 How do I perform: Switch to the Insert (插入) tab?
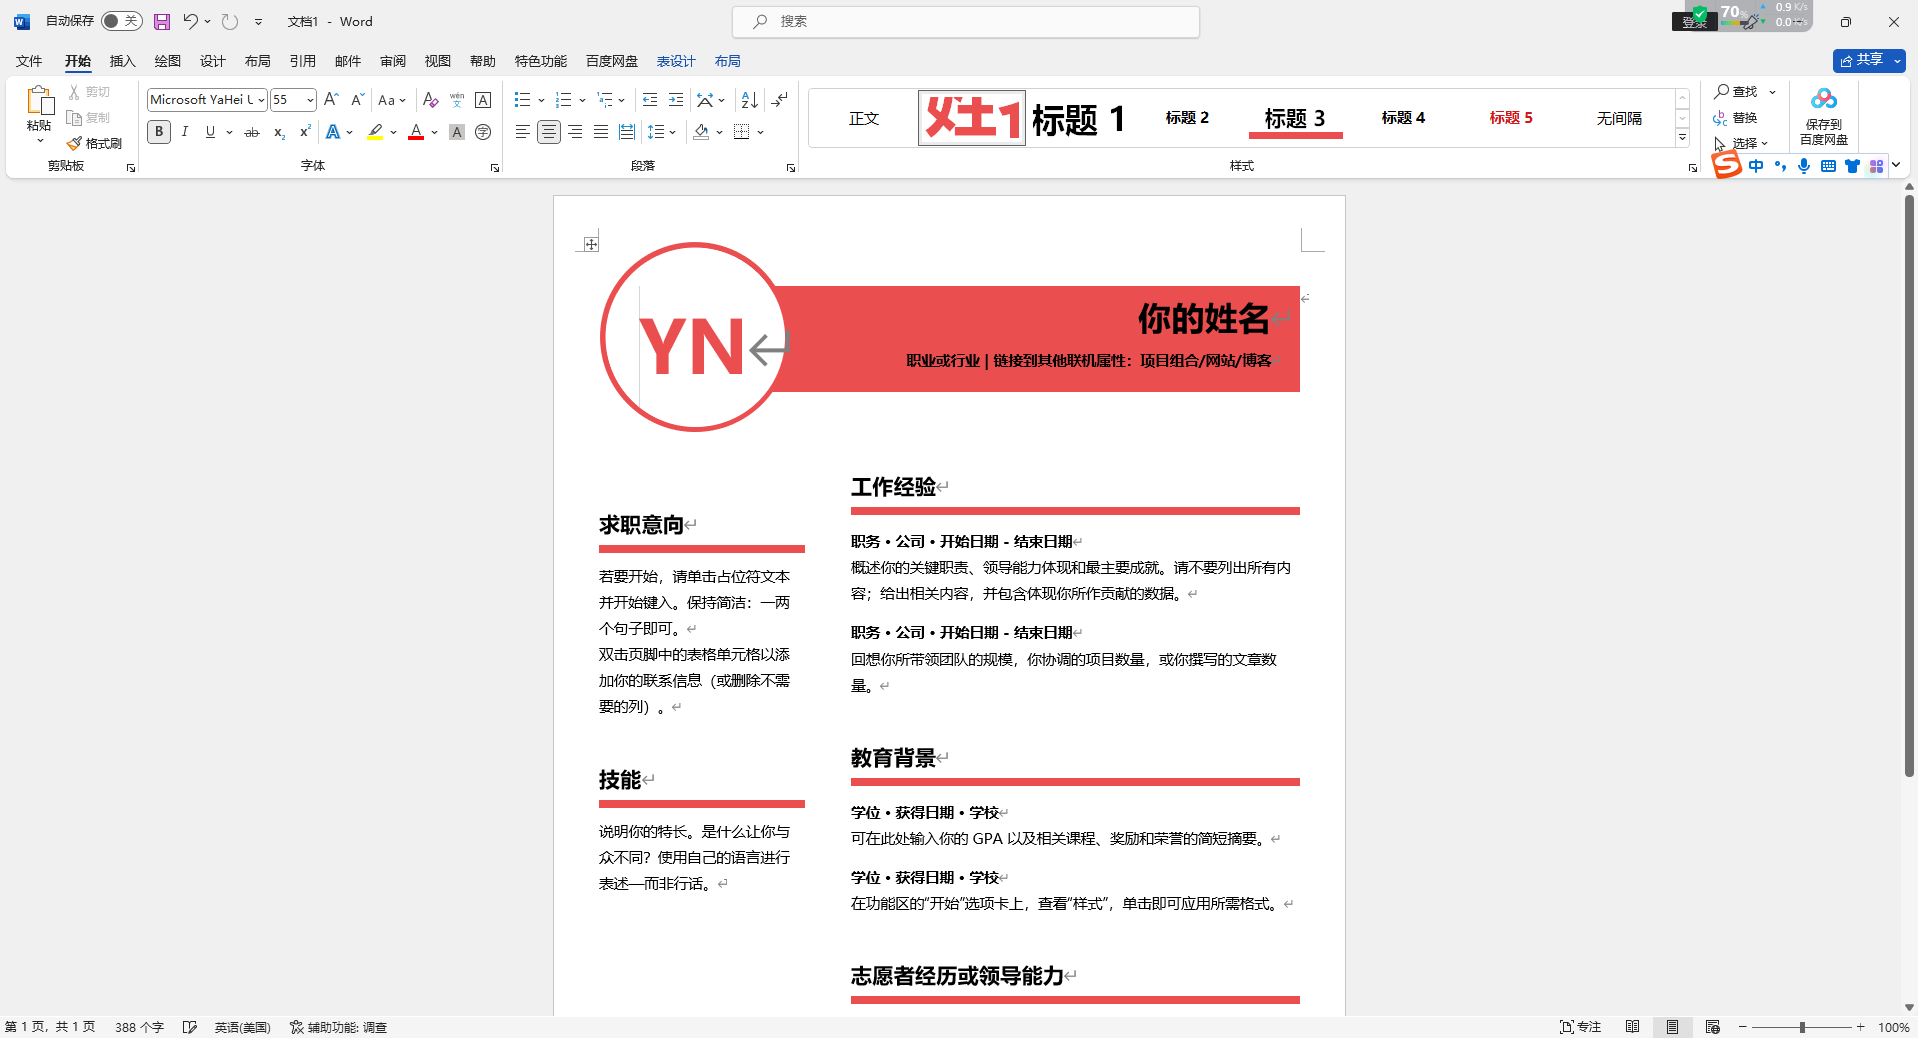tap(122, 61)
